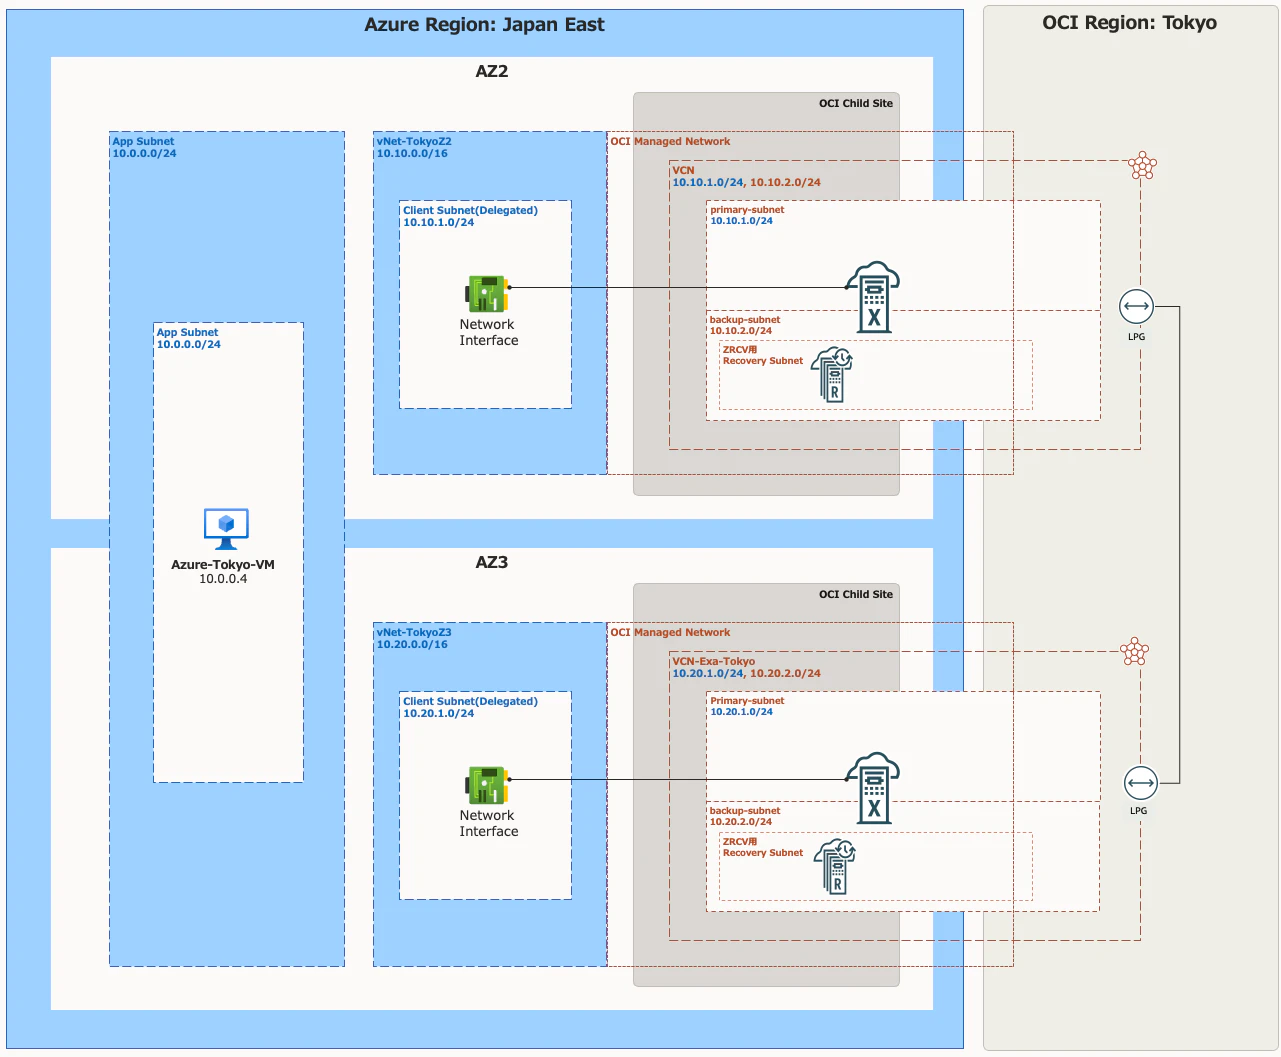
Task: Select "Client Subnet(Delegated)" label in vNet-TokyoZ3
Action: (470, 702)
